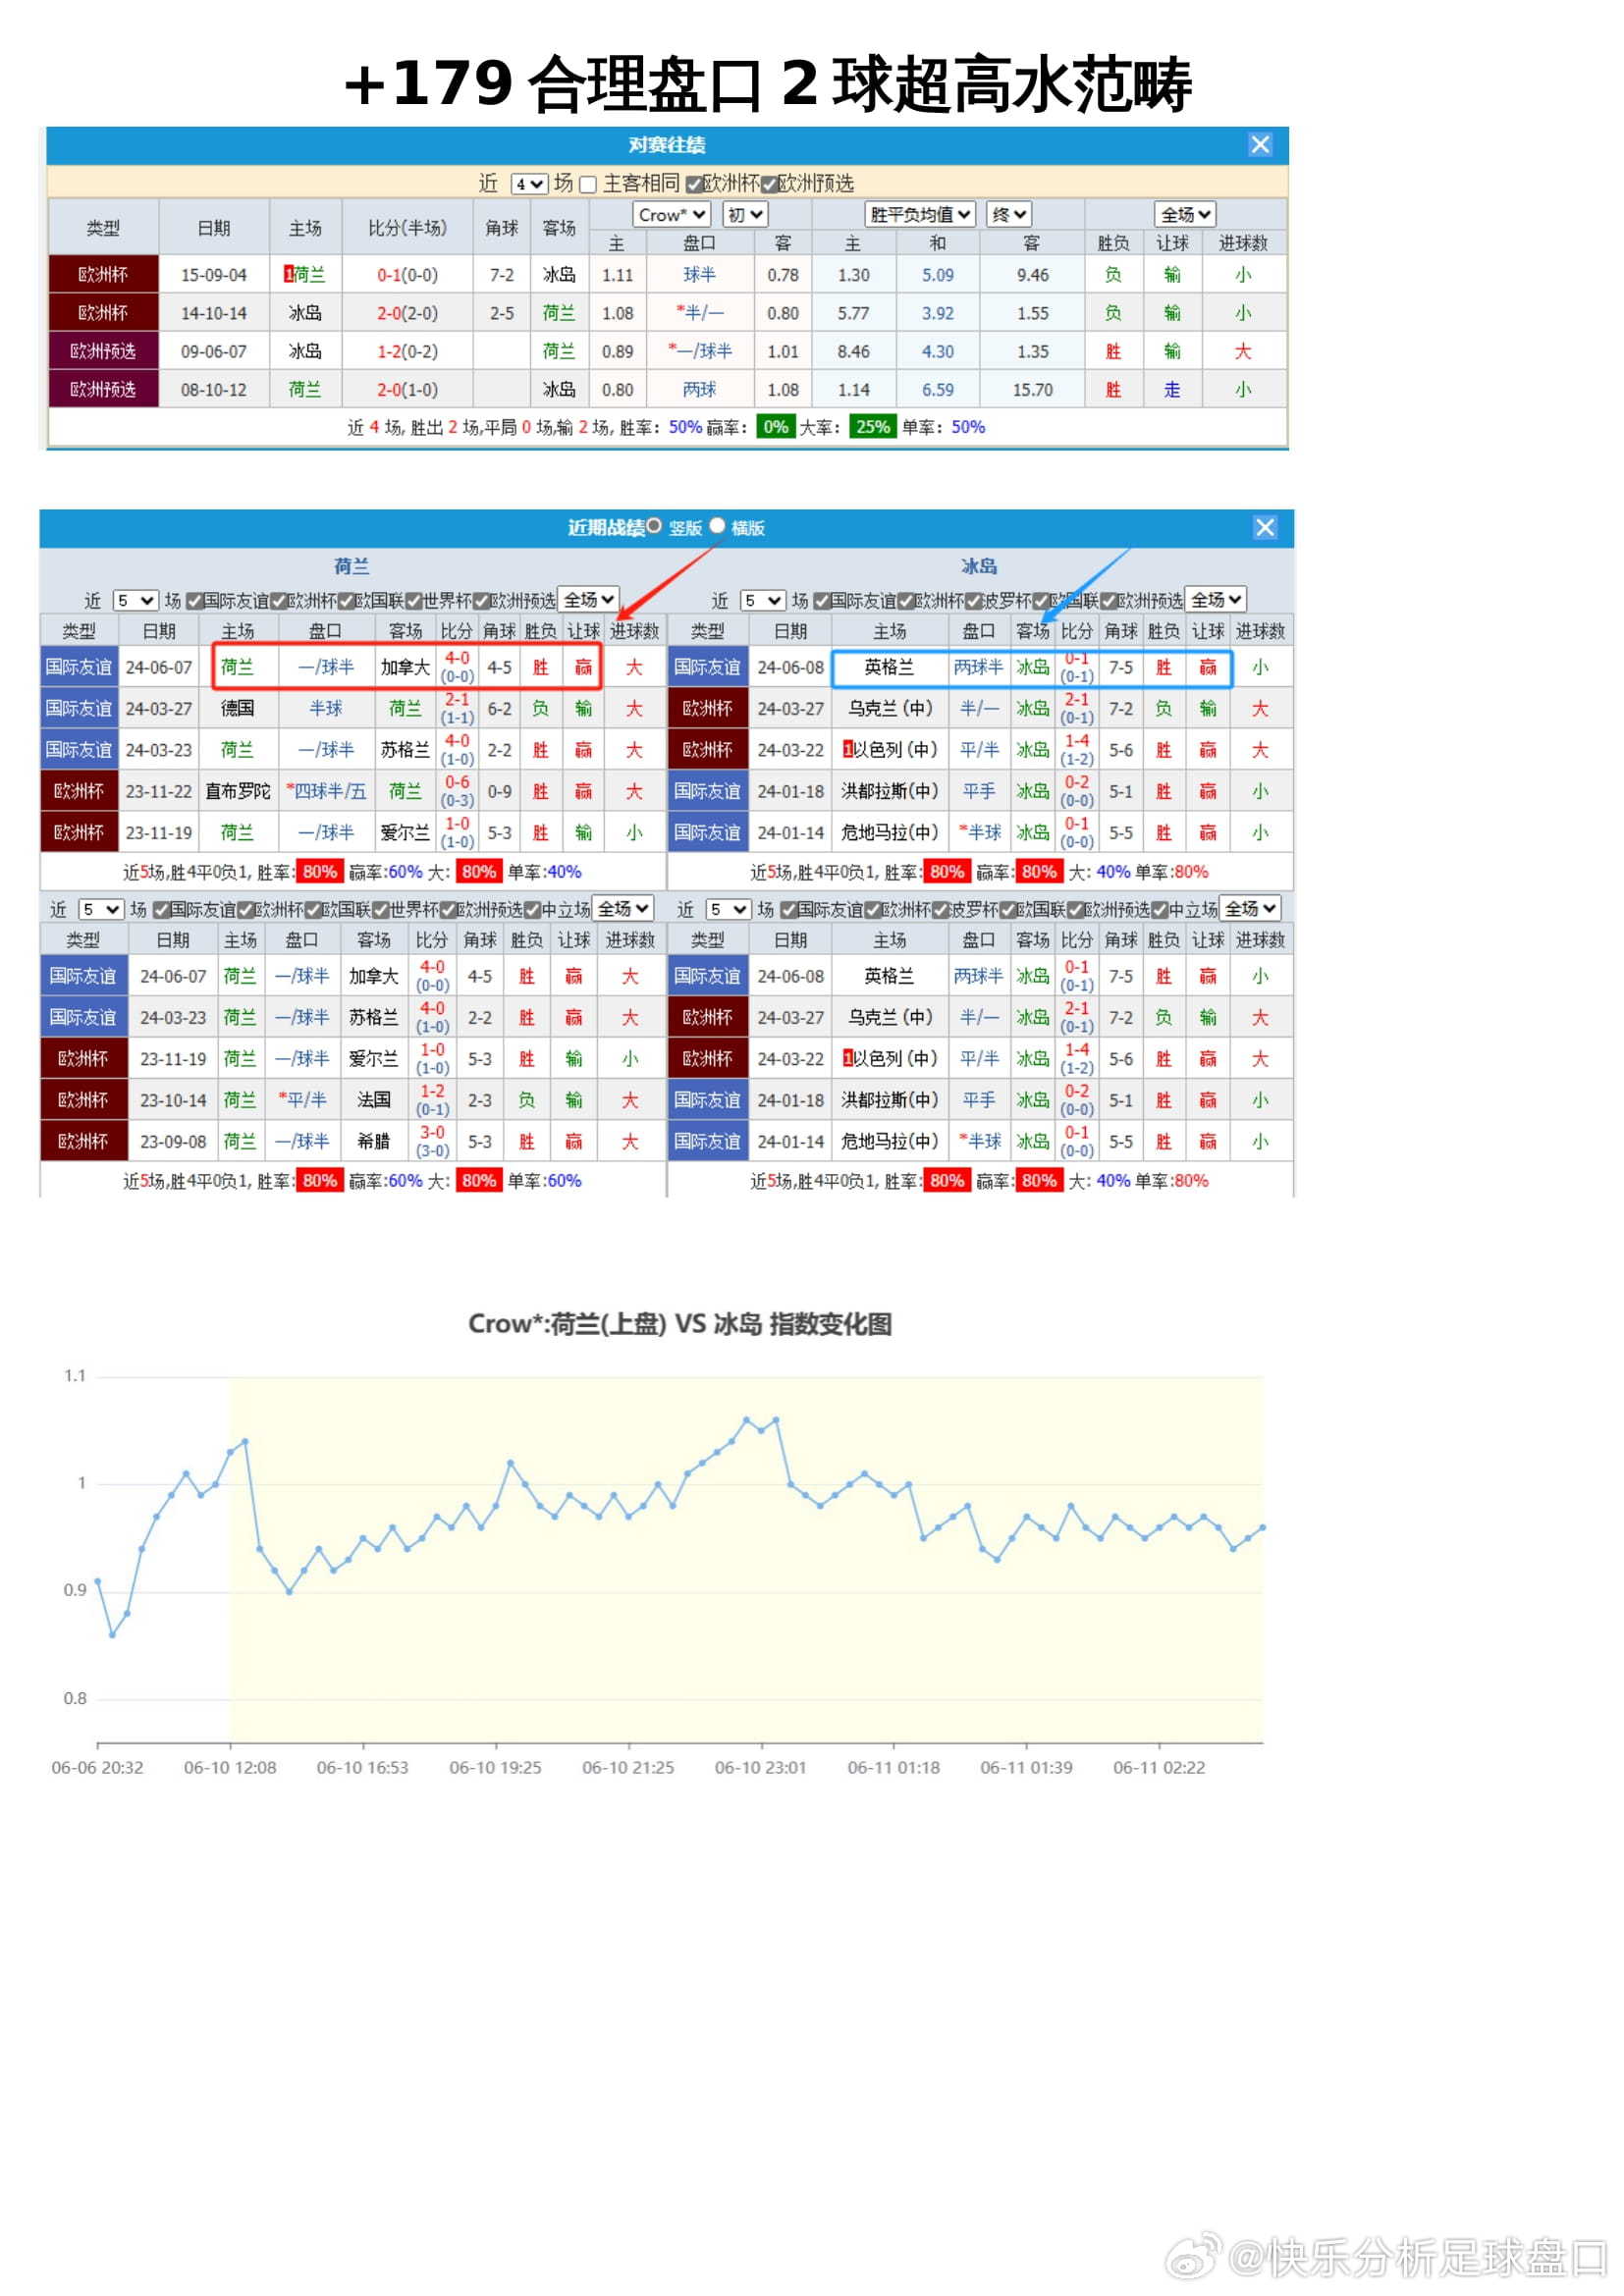Click the 对赛往绩 panel title

(x=667, y=145)
